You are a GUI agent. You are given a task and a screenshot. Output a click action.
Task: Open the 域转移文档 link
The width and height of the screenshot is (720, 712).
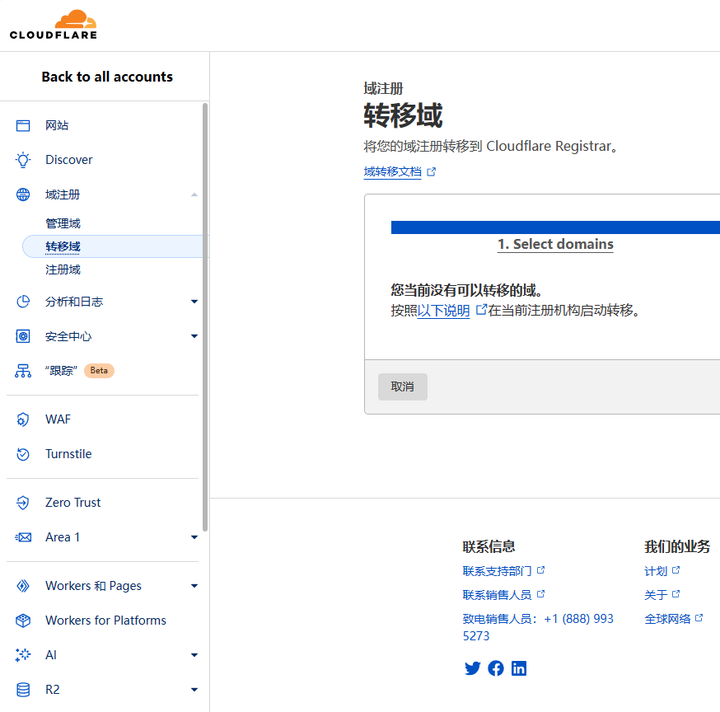tap(393, 172)
